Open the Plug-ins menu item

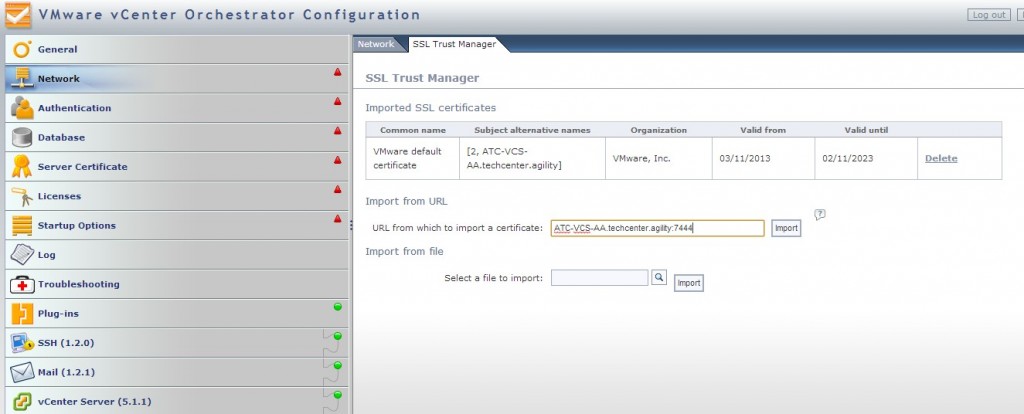[x=176, y=314]
